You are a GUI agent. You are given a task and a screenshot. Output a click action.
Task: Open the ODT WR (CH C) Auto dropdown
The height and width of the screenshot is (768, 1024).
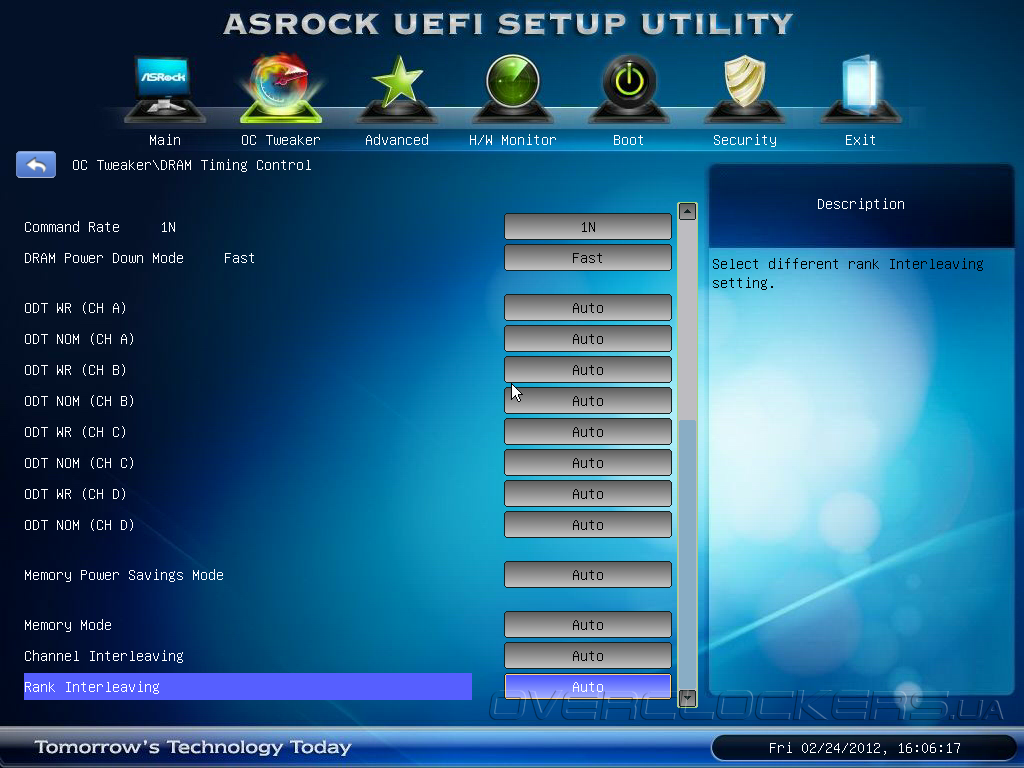(x=588, y=432)
